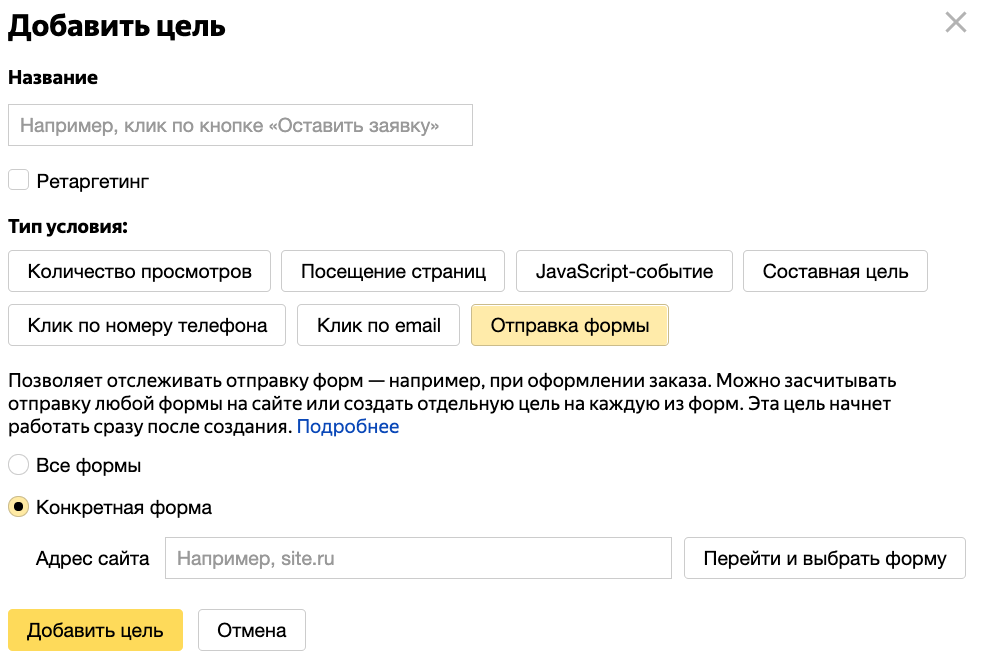
Task: Click the yellow Добавить цель button
Action: point(95,630)
